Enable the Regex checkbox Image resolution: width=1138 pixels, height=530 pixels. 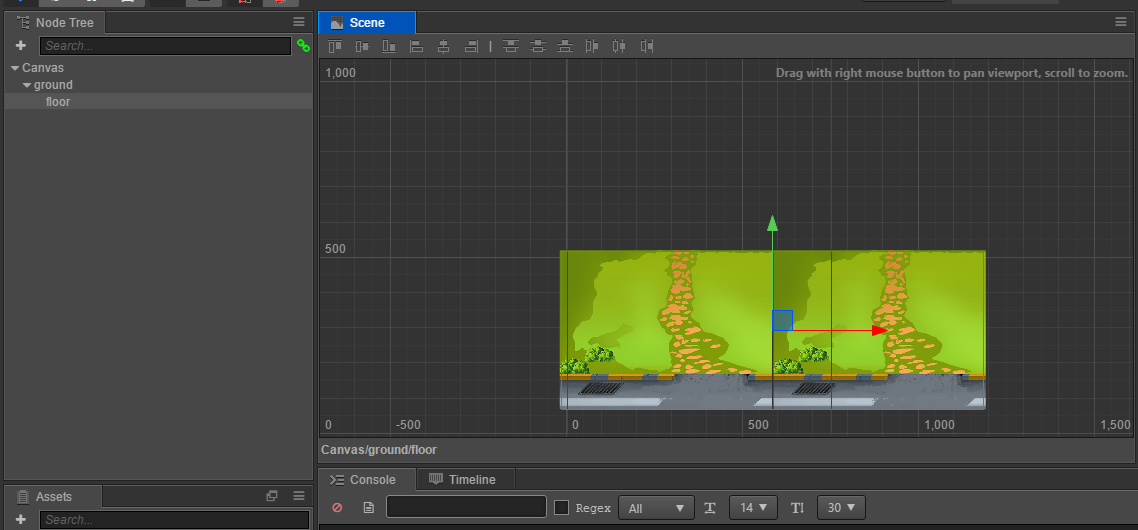tap(561, 507)
